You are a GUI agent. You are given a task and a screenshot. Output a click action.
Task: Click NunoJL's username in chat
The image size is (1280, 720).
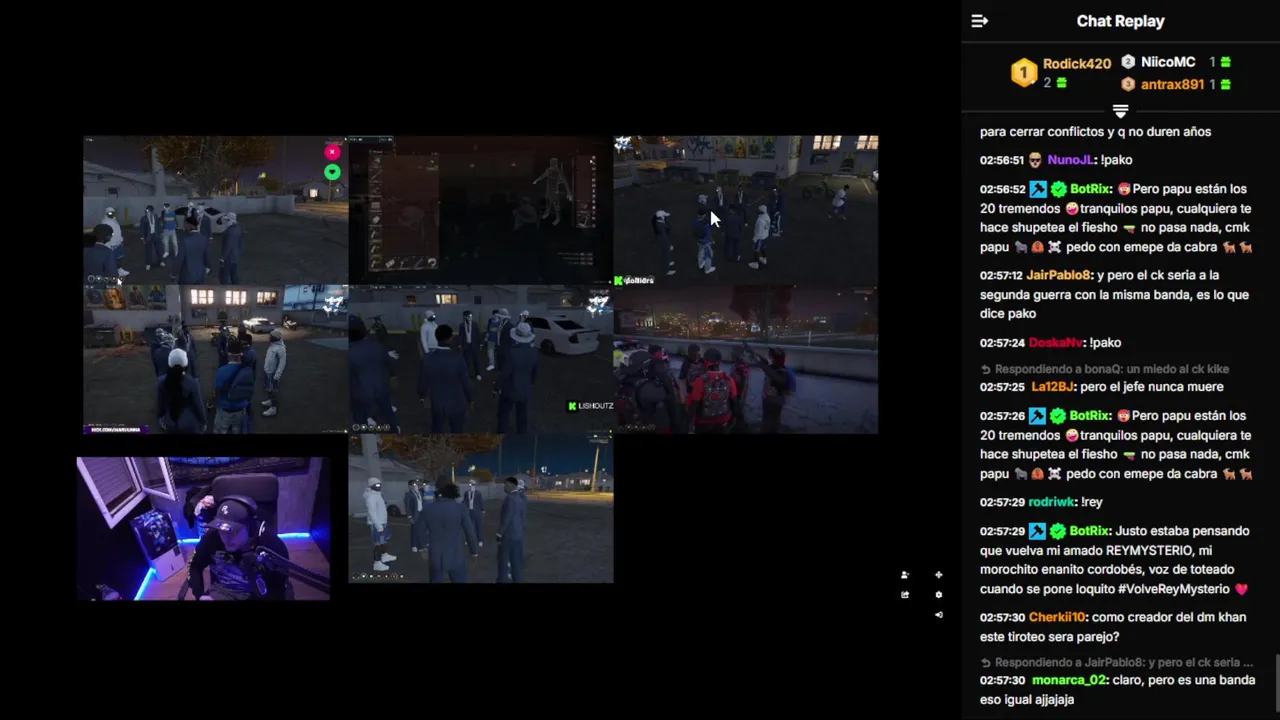1071,160
